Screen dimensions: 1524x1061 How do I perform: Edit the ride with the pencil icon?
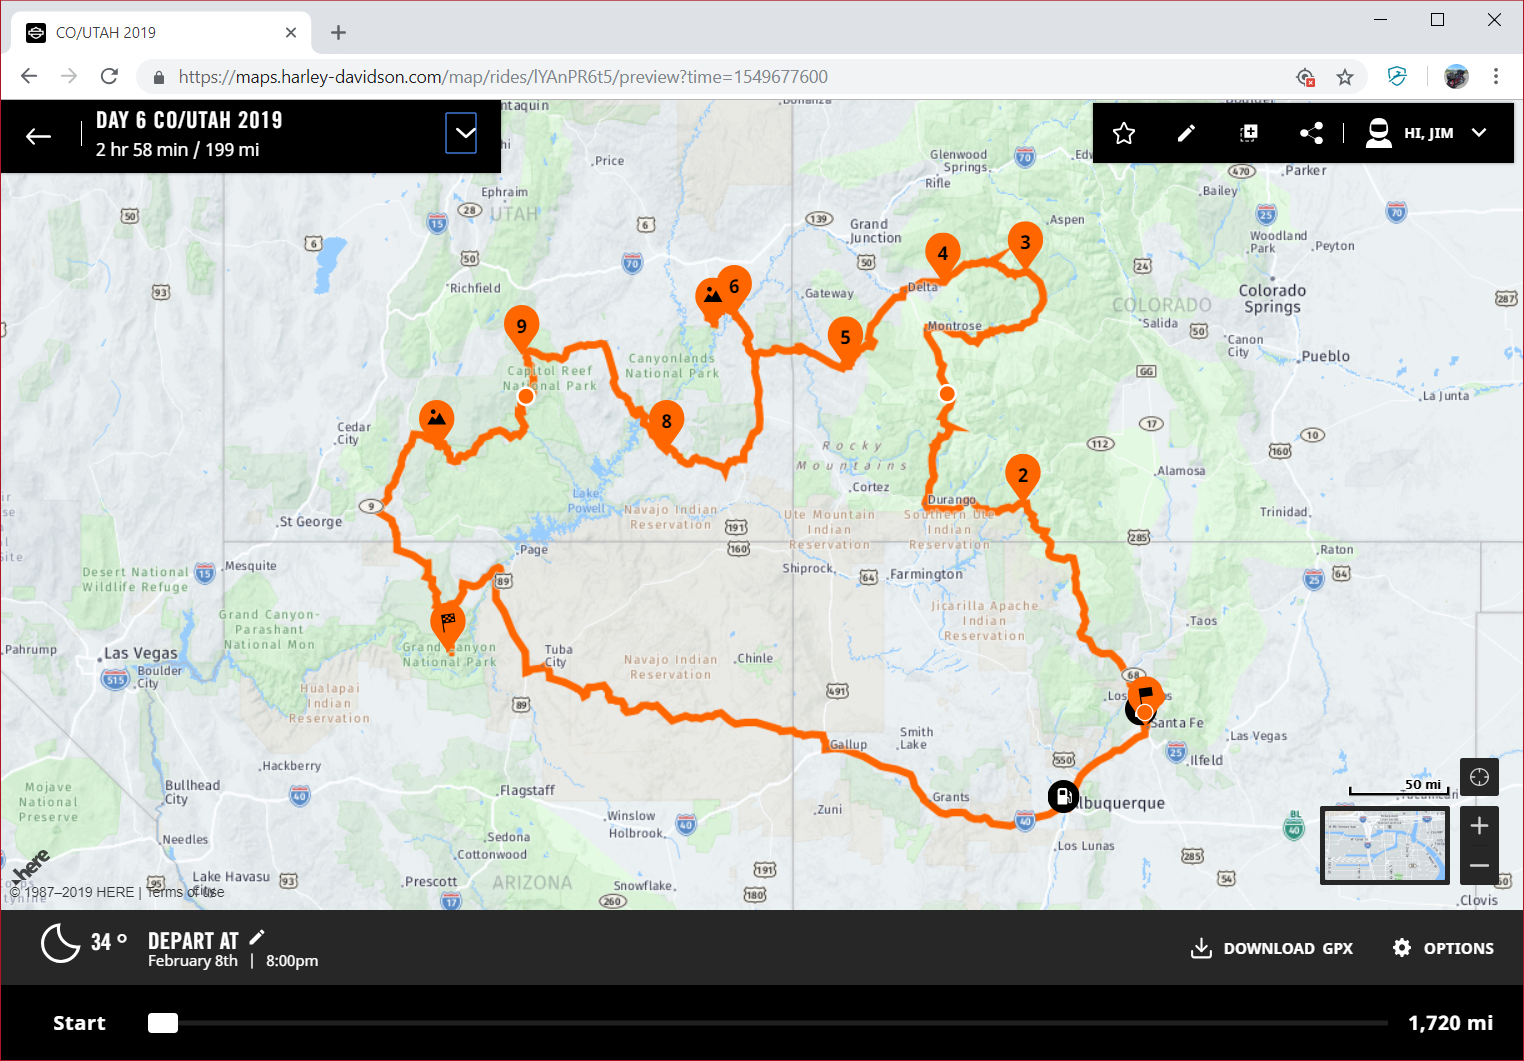(1186, 133)
